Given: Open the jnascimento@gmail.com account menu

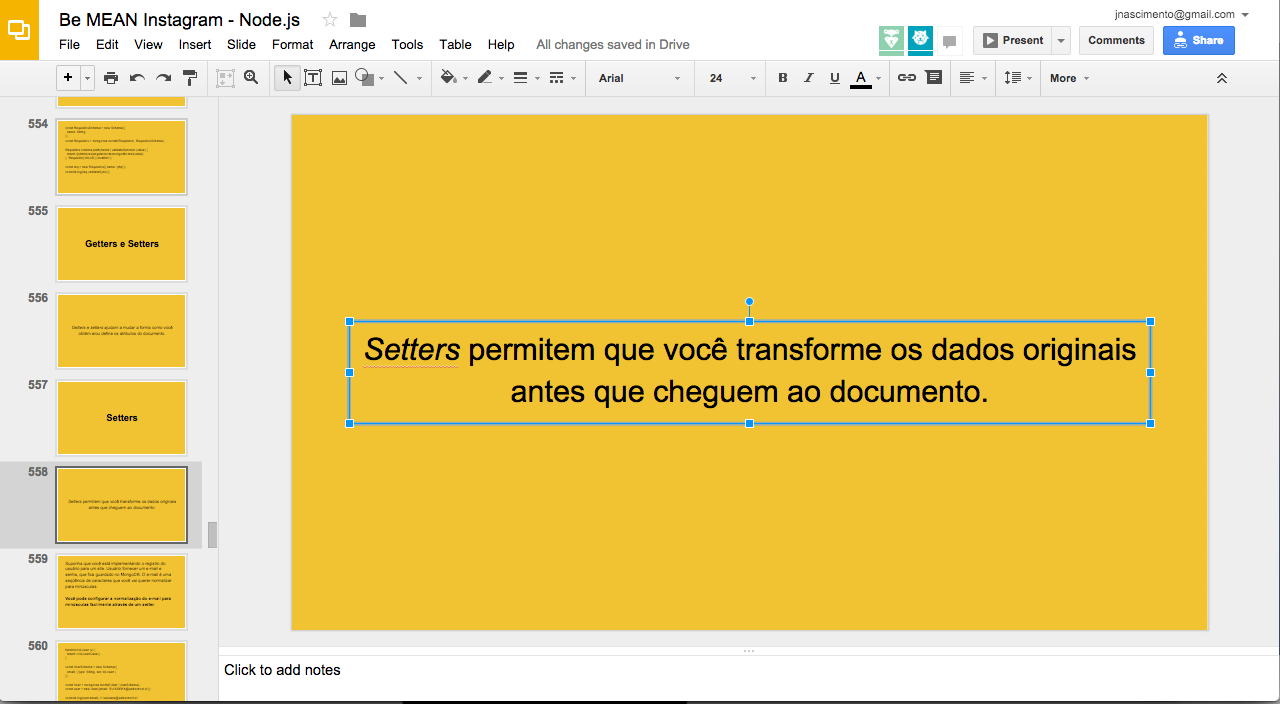Looking at the screenshot, I should click(x=1182, y=14).
